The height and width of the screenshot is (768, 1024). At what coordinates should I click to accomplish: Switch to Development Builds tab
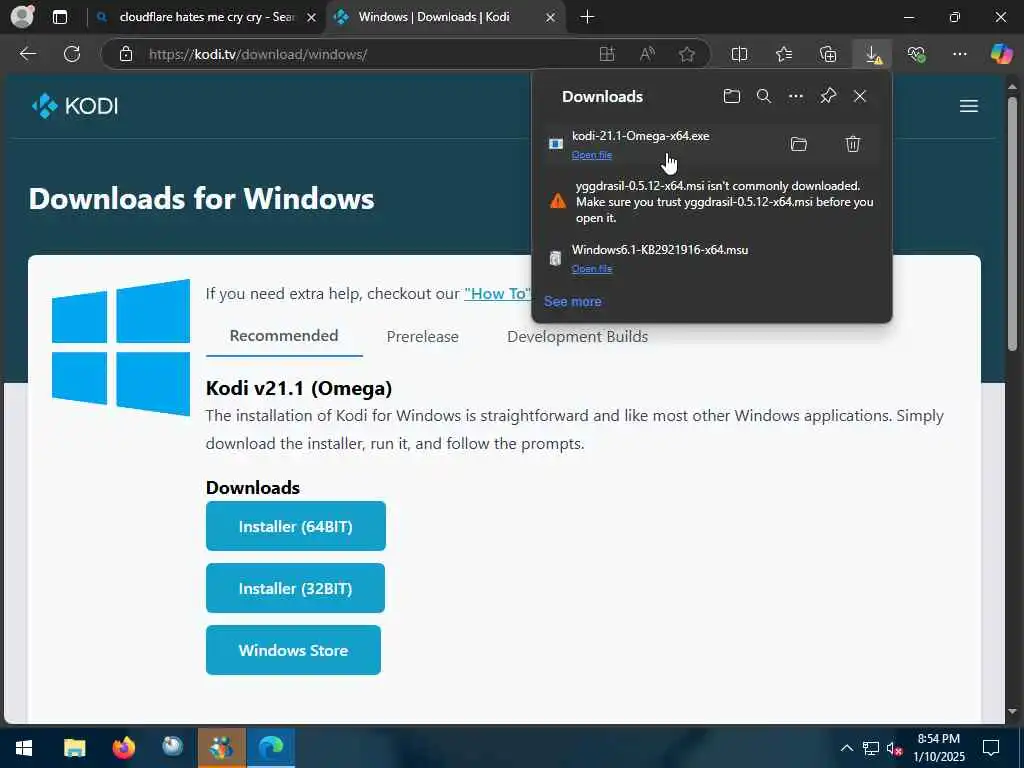click(577, 336)
